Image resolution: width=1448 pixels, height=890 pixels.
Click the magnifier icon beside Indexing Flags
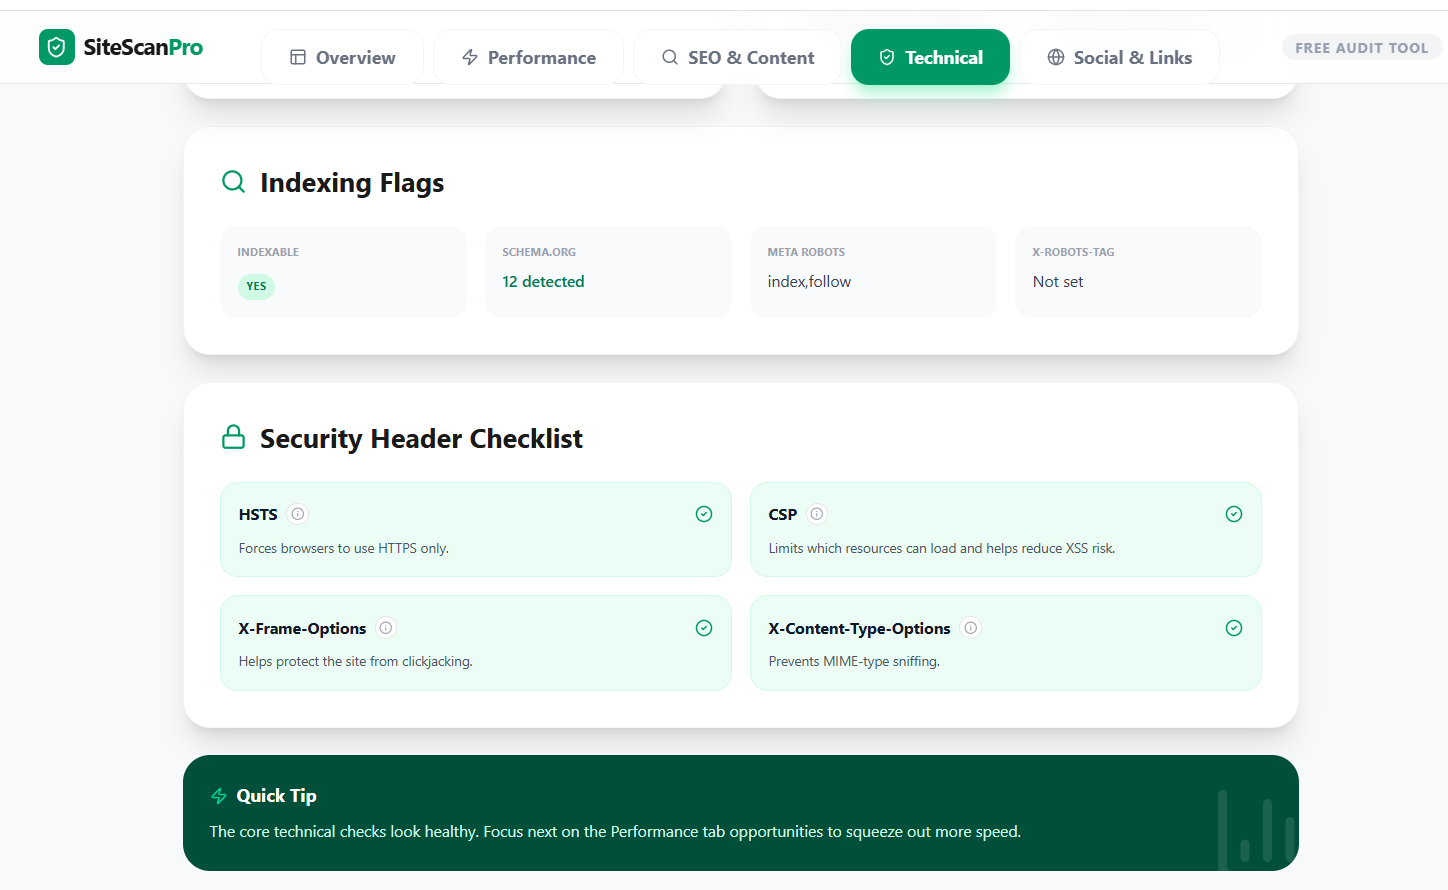[x=233, y=181]
